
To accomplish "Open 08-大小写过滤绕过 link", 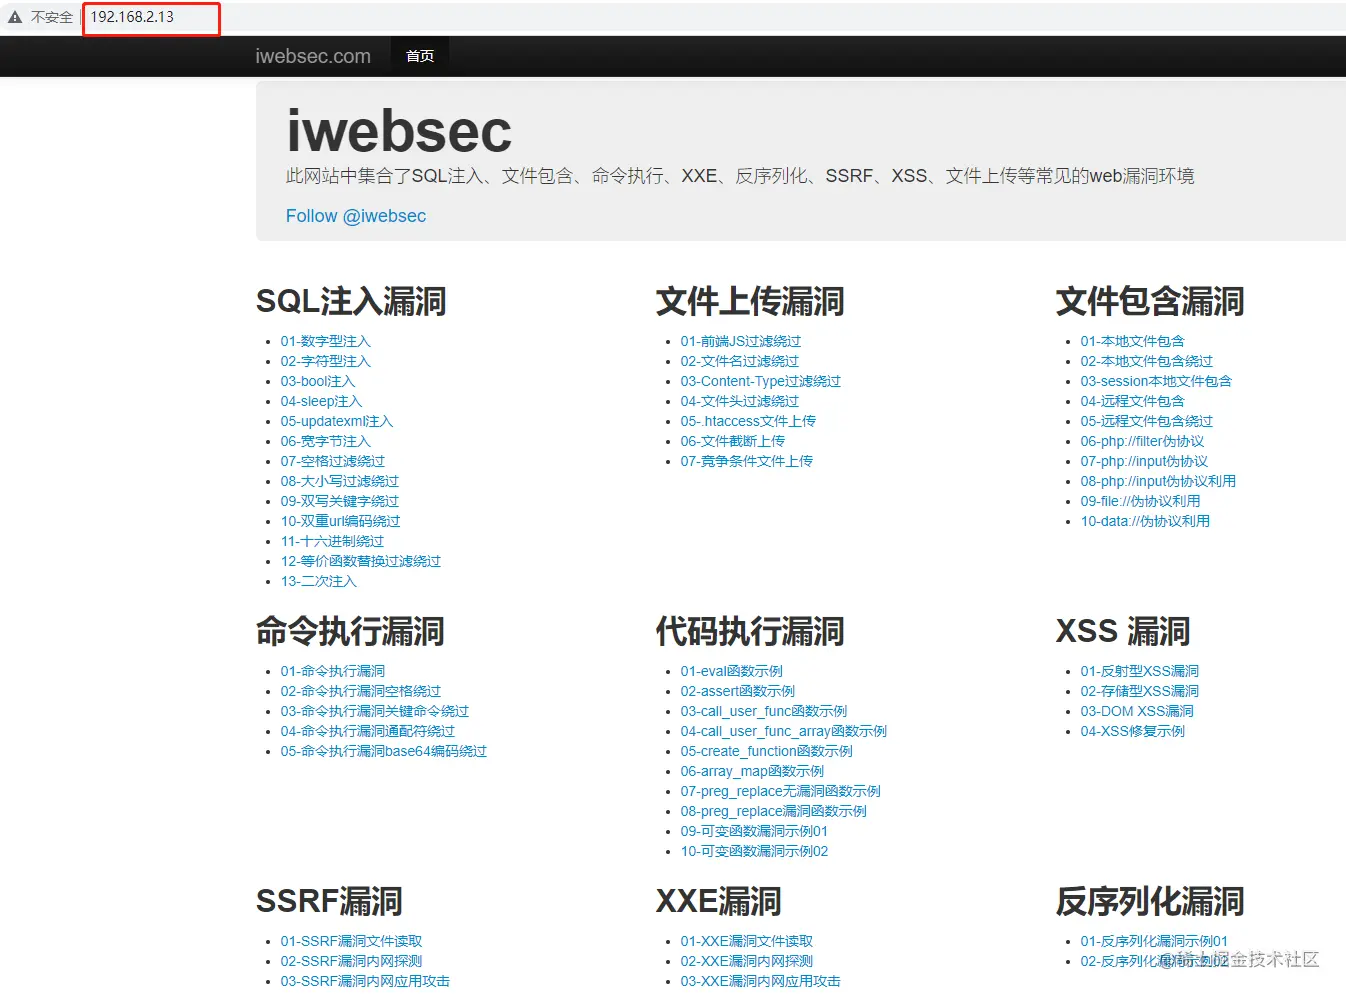I will pos(340,481).
